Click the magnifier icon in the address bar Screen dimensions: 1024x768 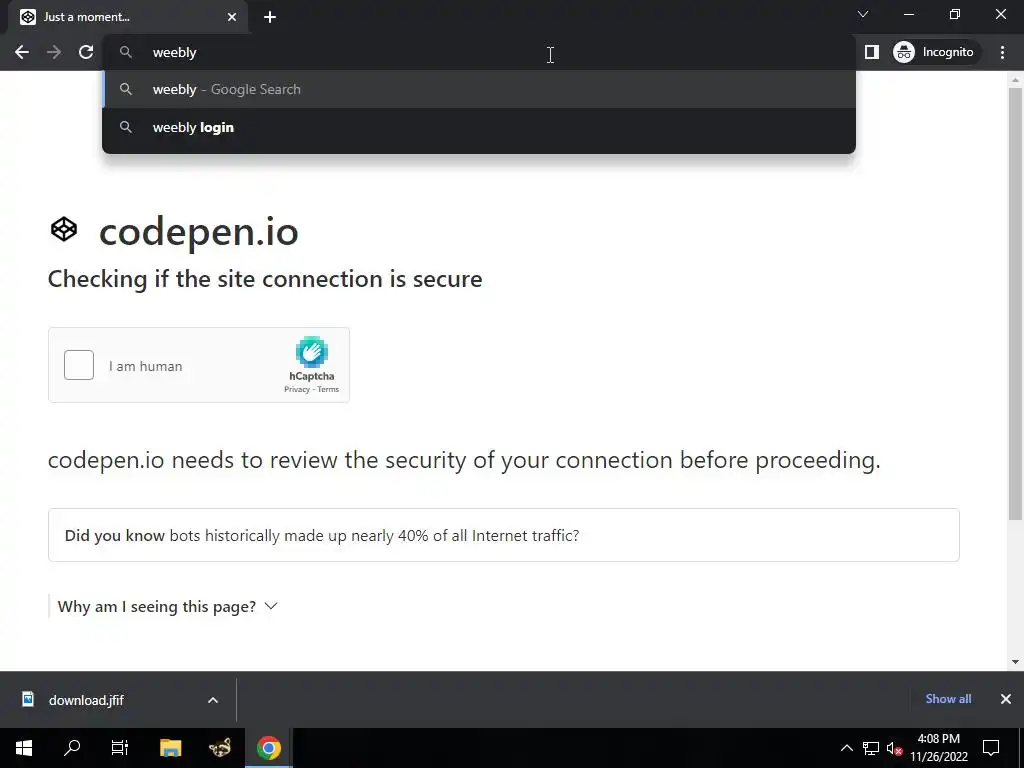(126, 52)
